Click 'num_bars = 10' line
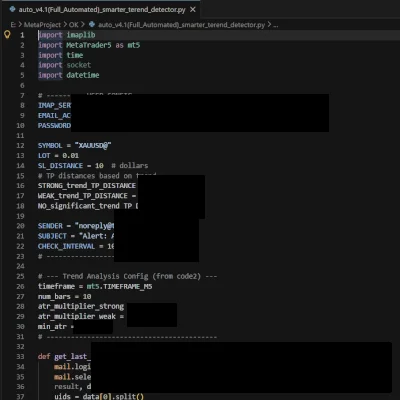The width and height of the screenshot is (400, 400). click(64, 296)
